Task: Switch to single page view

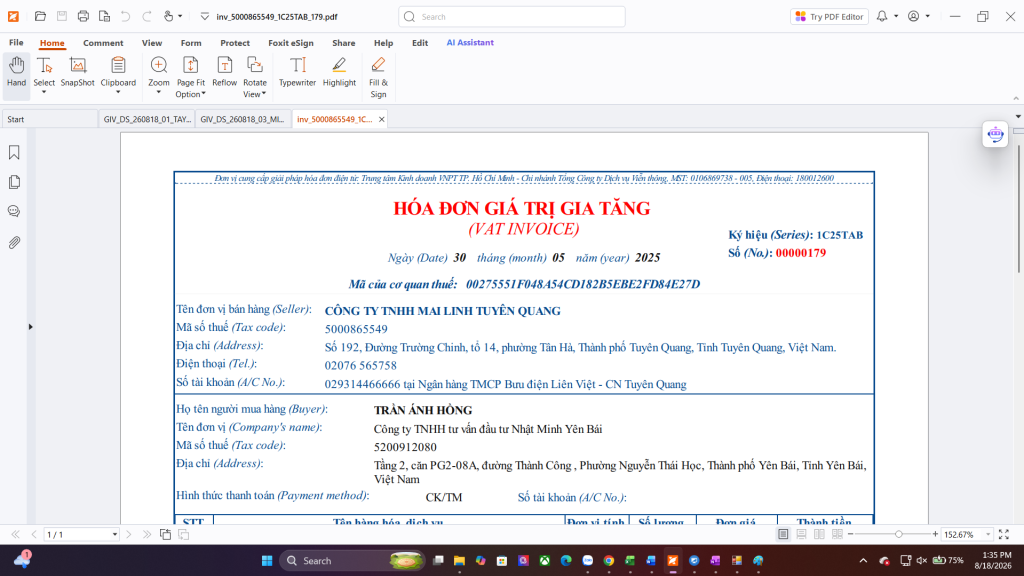Action: [783, 534]
